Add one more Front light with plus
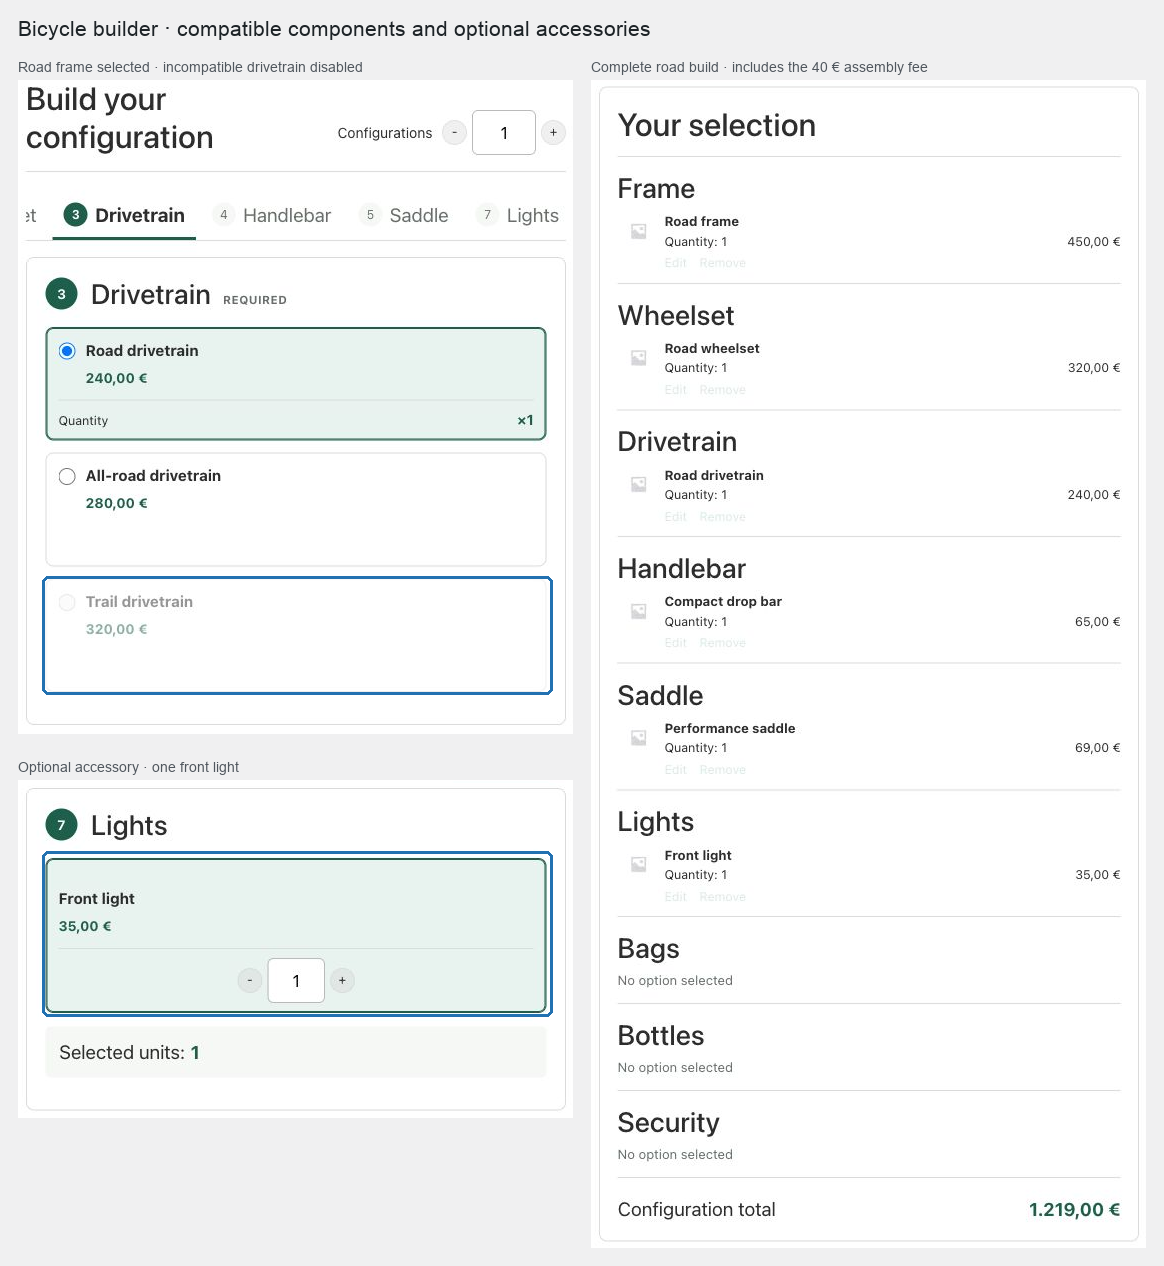The image size is (1164, 1266). coord(342,980)
